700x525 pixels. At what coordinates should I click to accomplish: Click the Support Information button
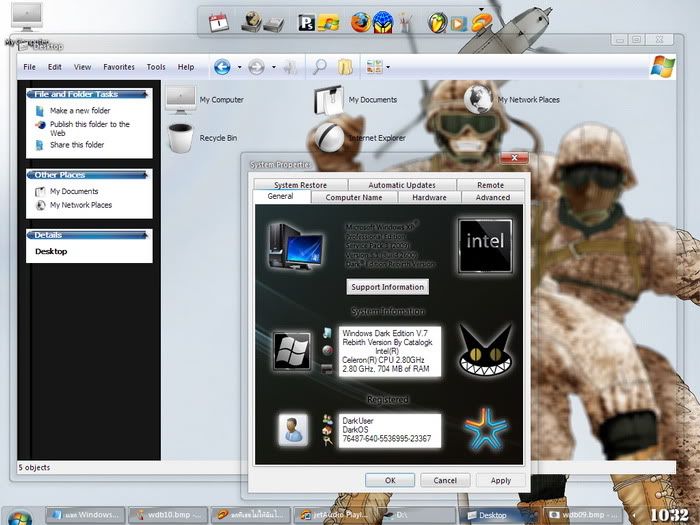[388, 287]
